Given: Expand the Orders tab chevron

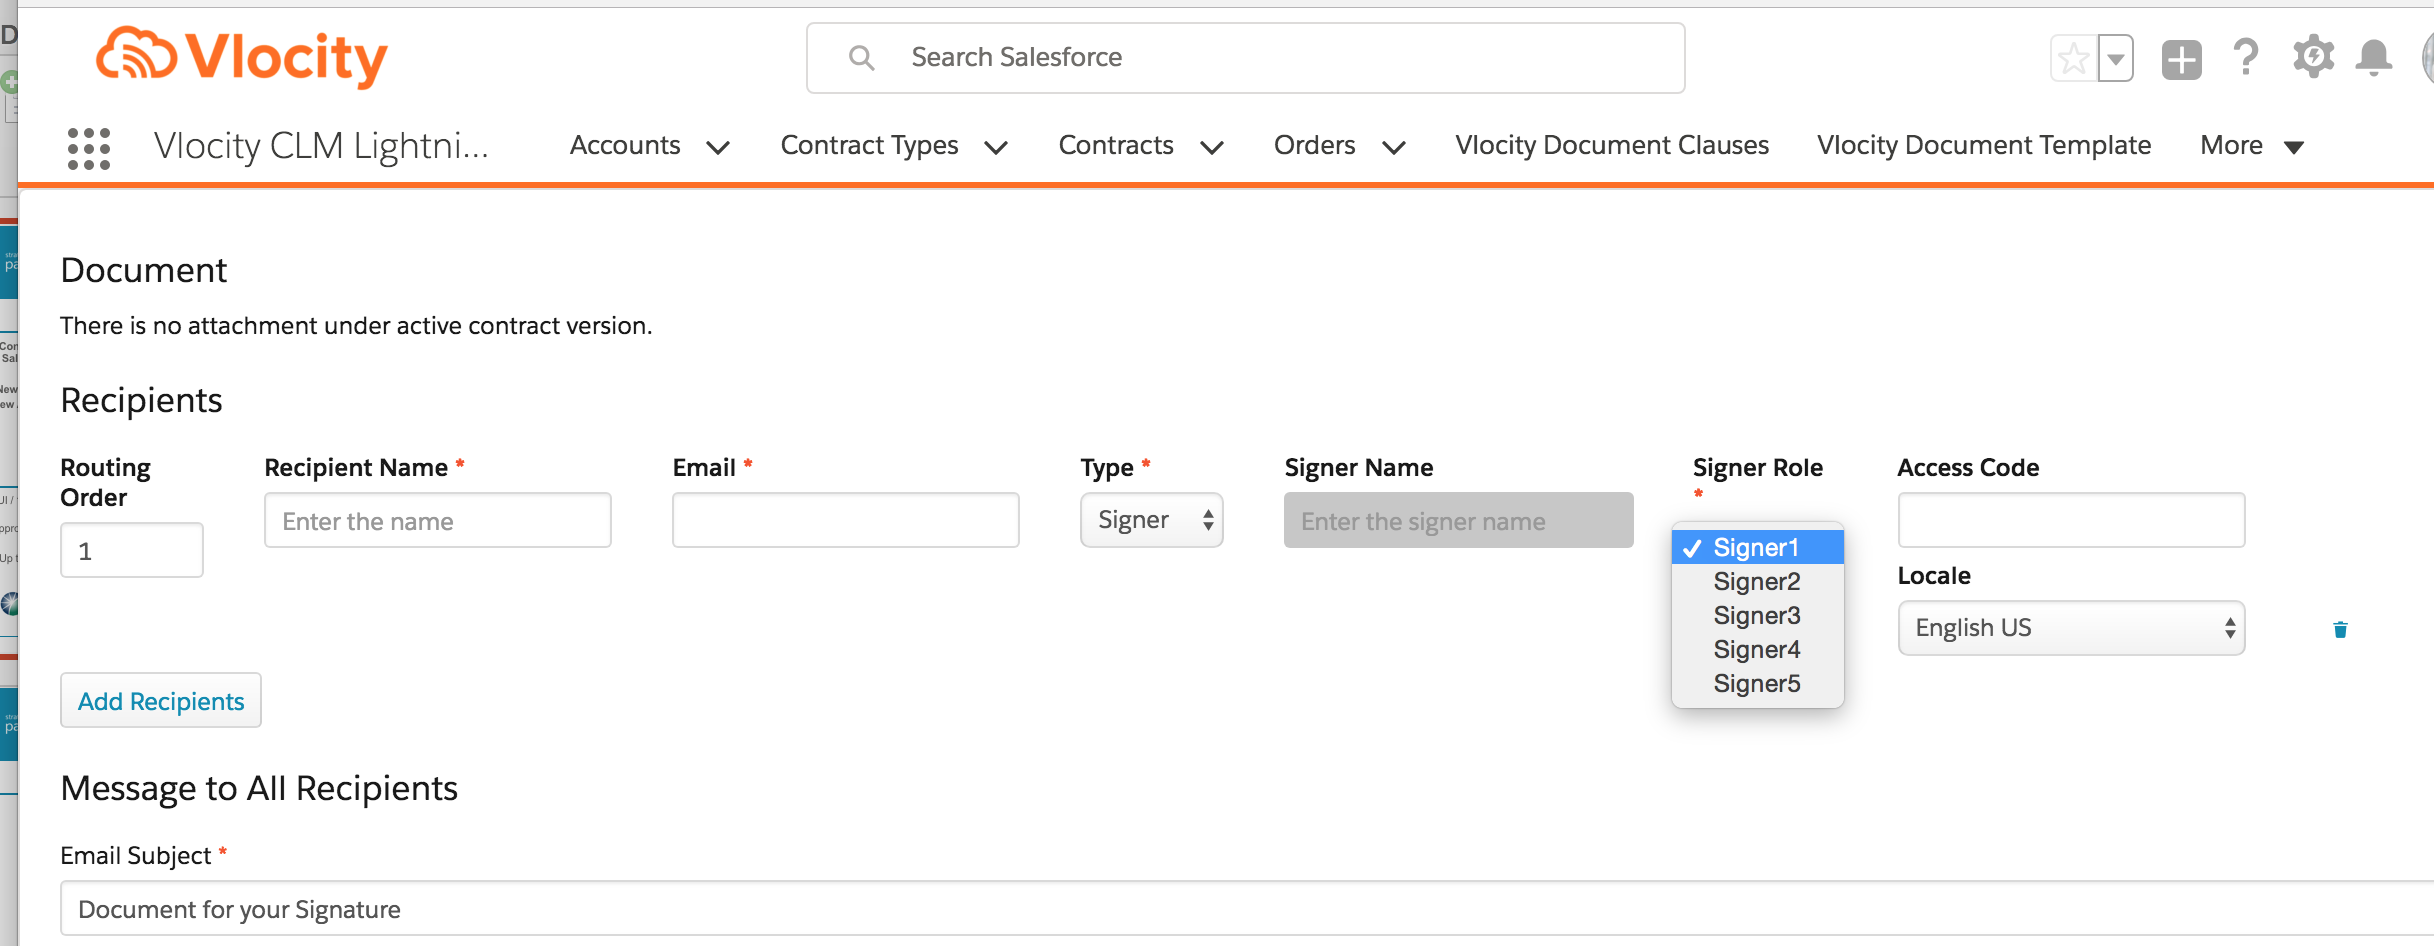Looking at the screenshot, I should (1394, 148).
